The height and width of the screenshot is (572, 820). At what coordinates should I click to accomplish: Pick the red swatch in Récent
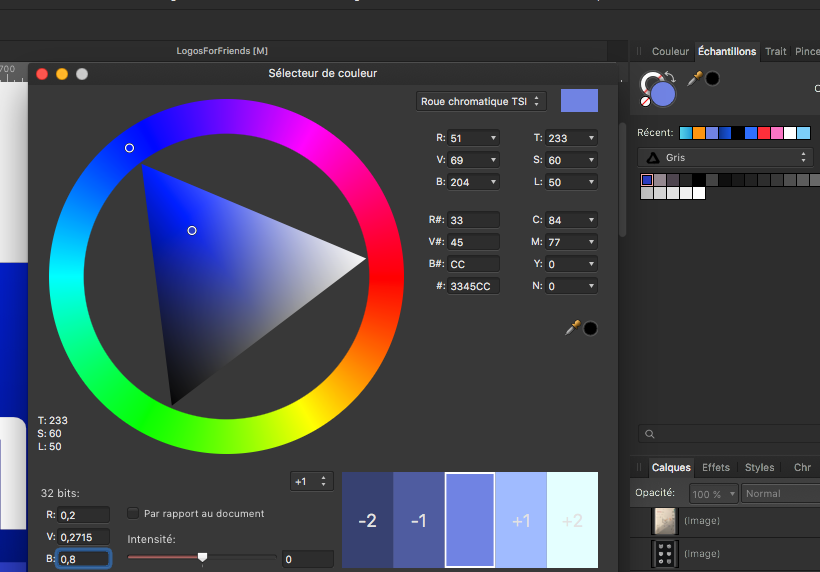click(764, 133)
